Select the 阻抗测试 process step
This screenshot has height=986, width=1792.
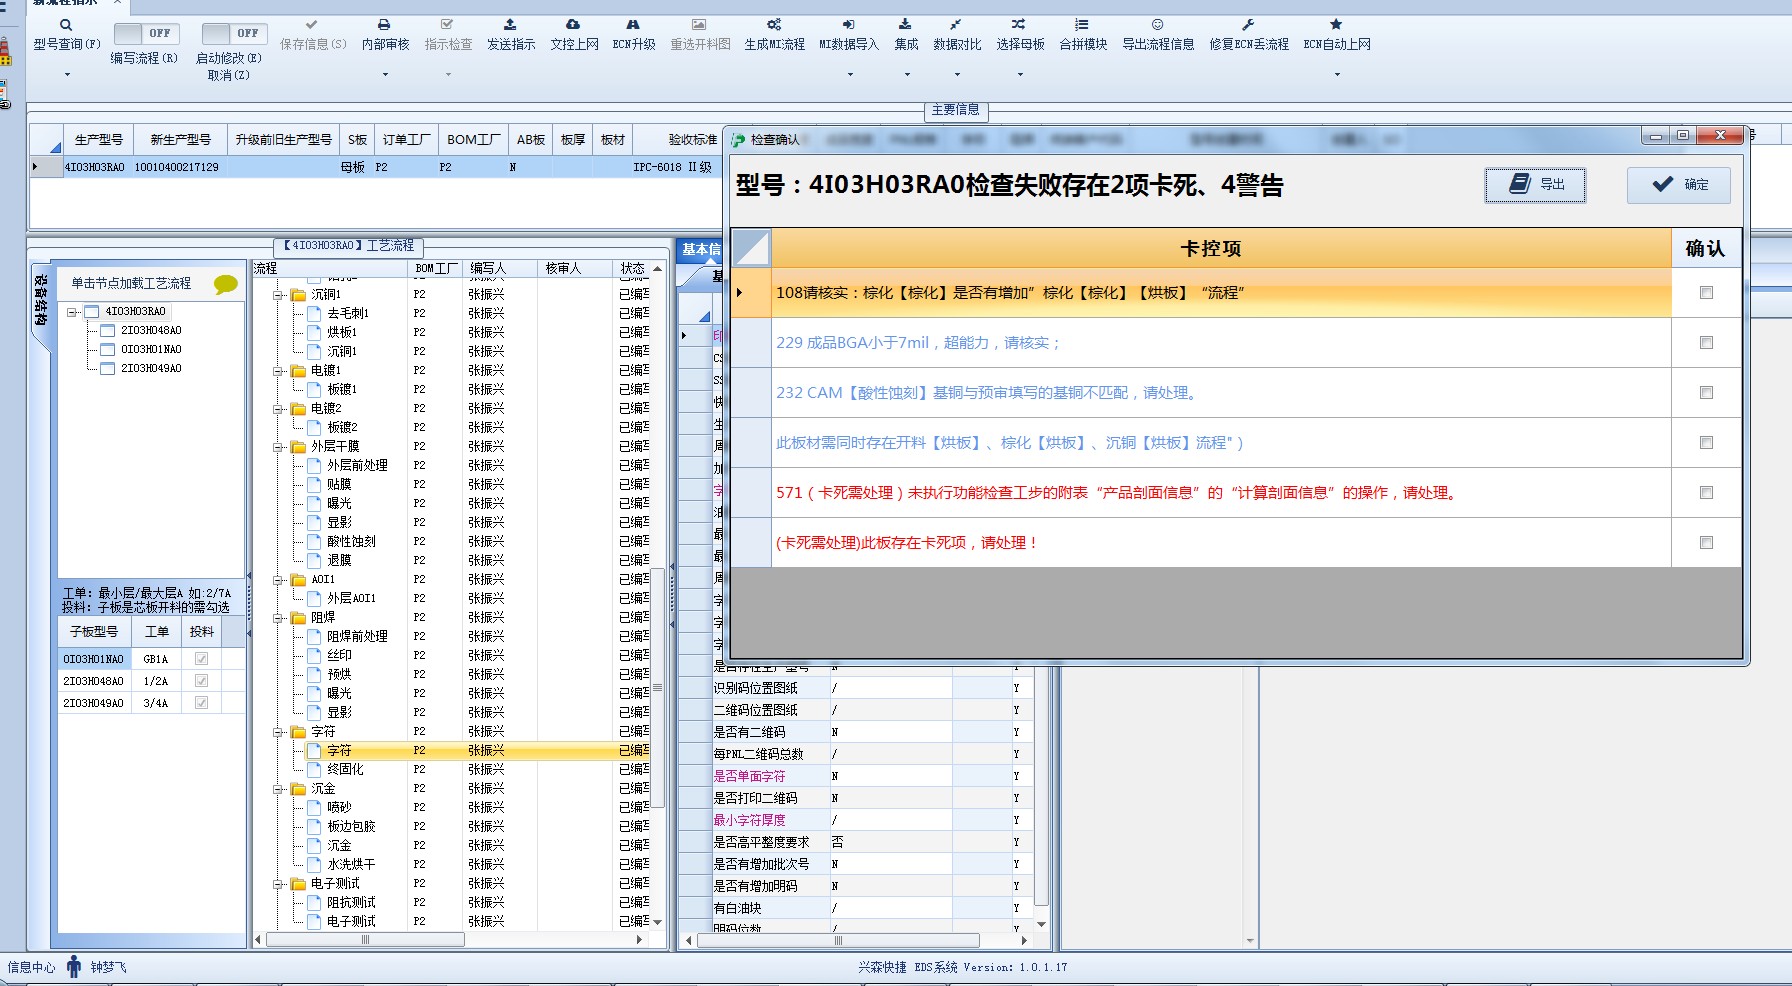coord(351,903)
